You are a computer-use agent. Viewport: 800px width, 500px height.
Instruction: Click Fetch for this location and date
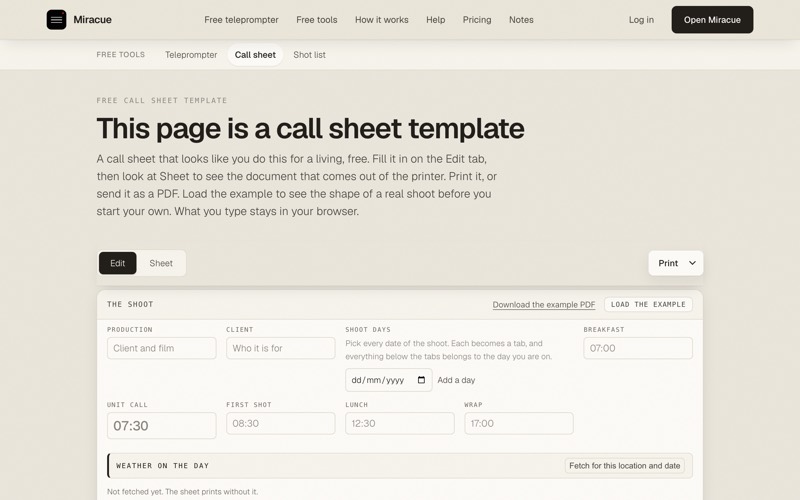[624, 466]
